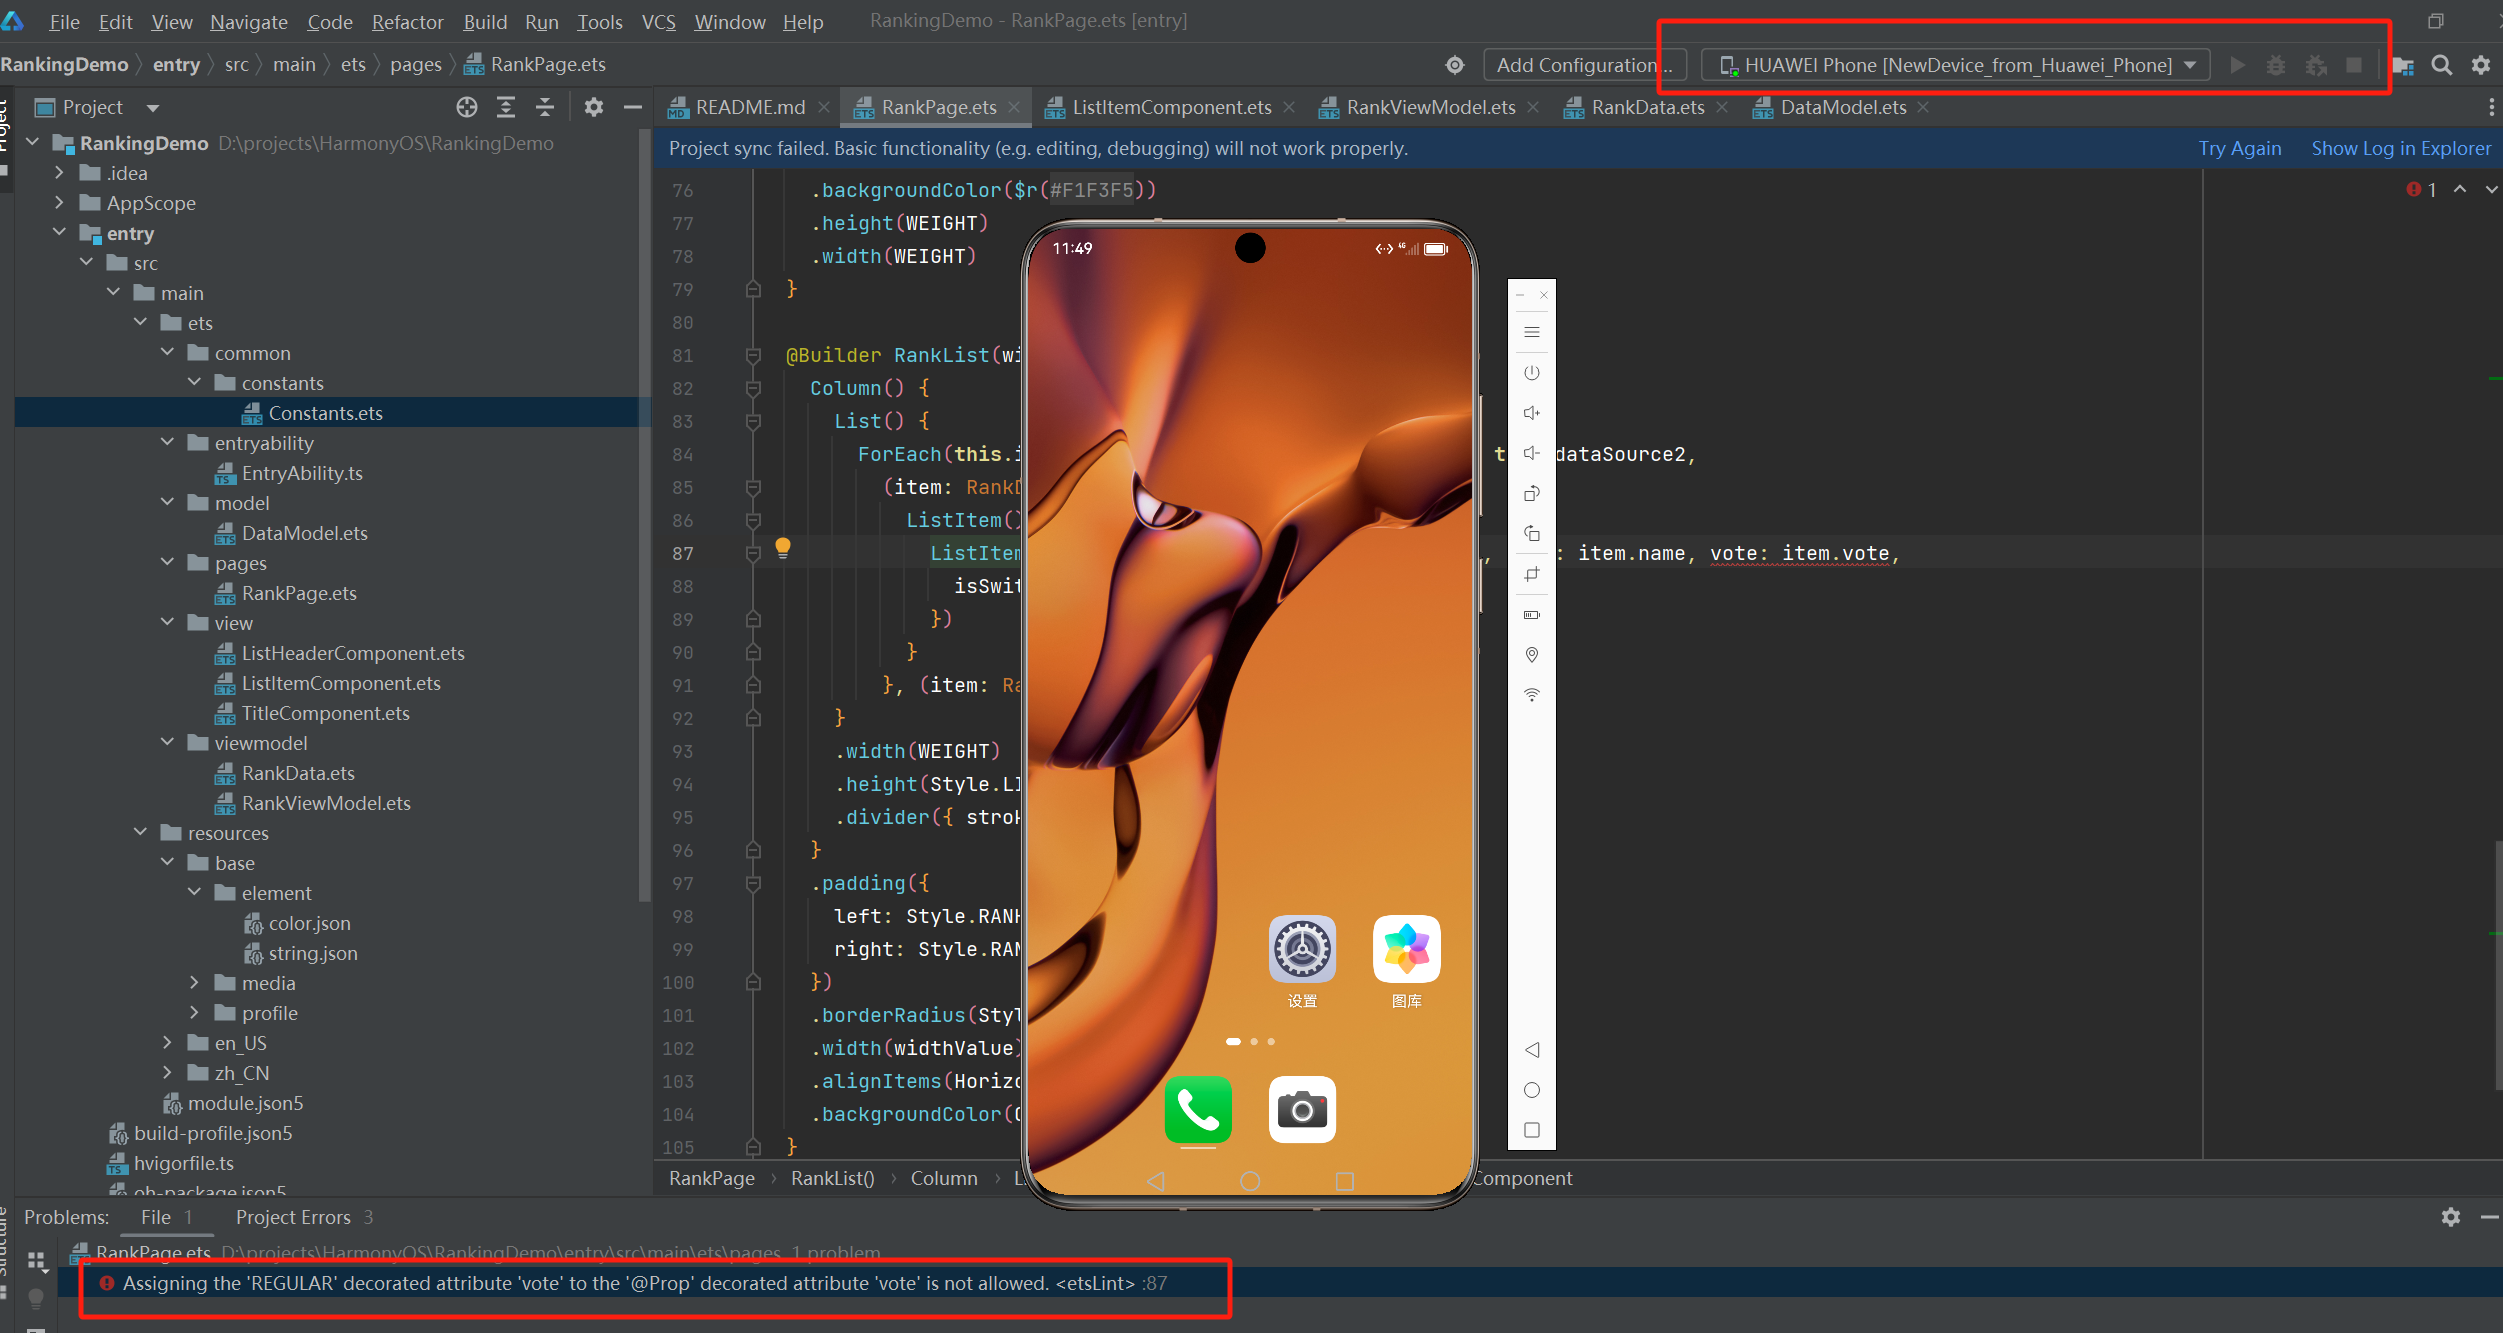Image resolution: width=2503 pixels, height=1333 pixels.
Task: Click the RankList() breadcrumb below editor
Action: [832, 1178]
